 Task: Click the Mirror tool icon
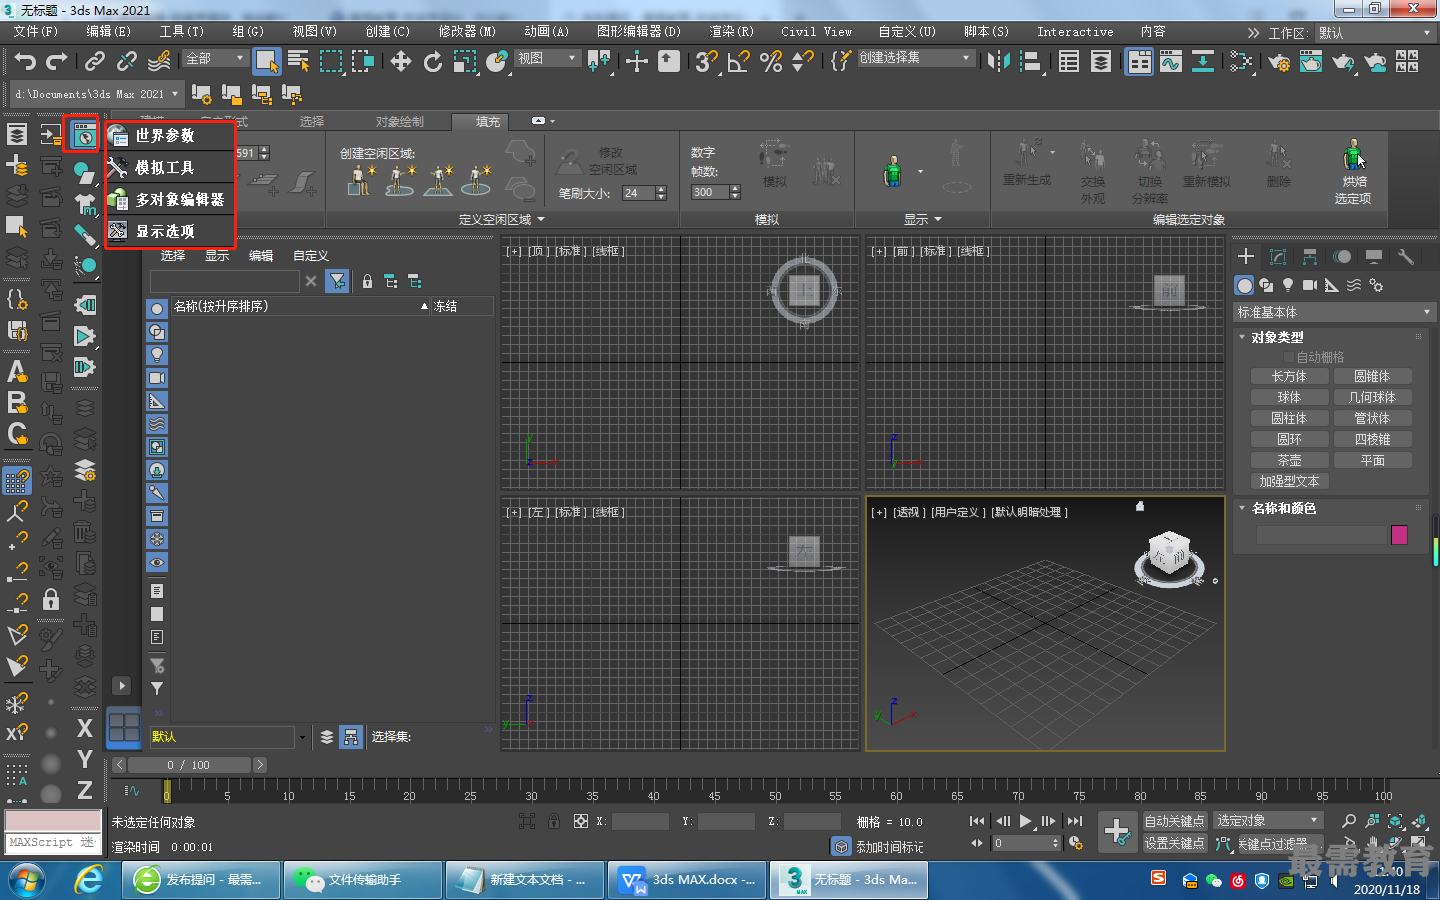click(998, 62)
